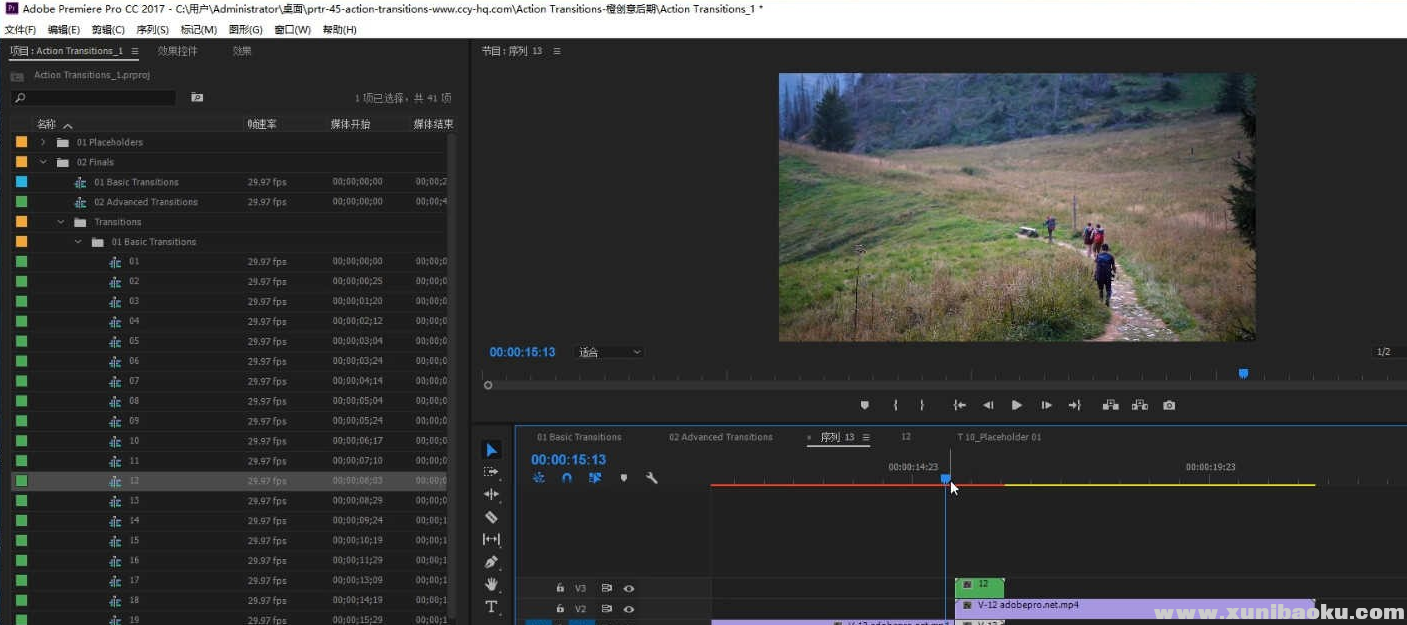Select the Type tool
Viewport: 1407px width, 625px height.
(491, 607)
